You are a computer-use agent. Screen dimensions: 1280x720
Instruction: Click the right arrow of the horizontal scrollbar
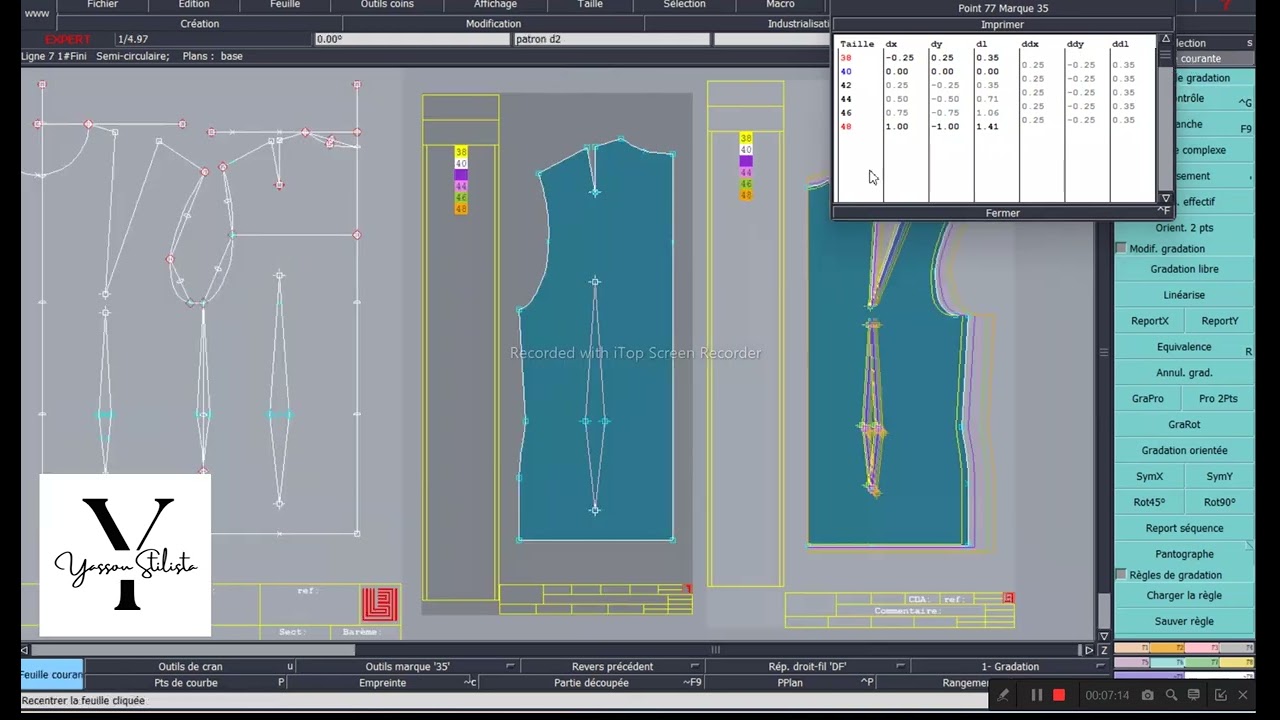[x=1089, y=650]
